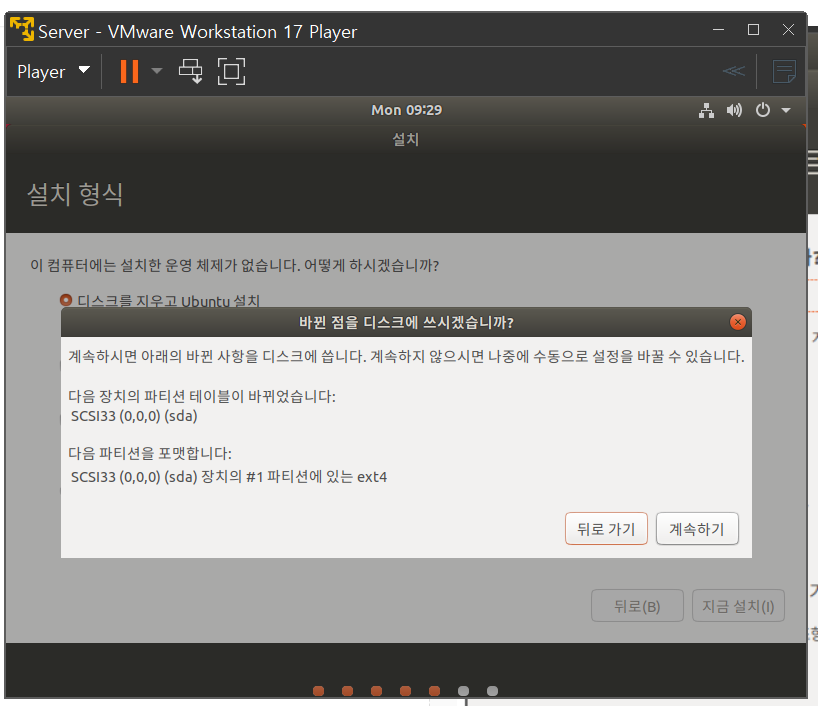Click the SCSI33 (0,0,0) (sda) device line
This screenshot has height=706, width=818.
[x=134, y=416]
